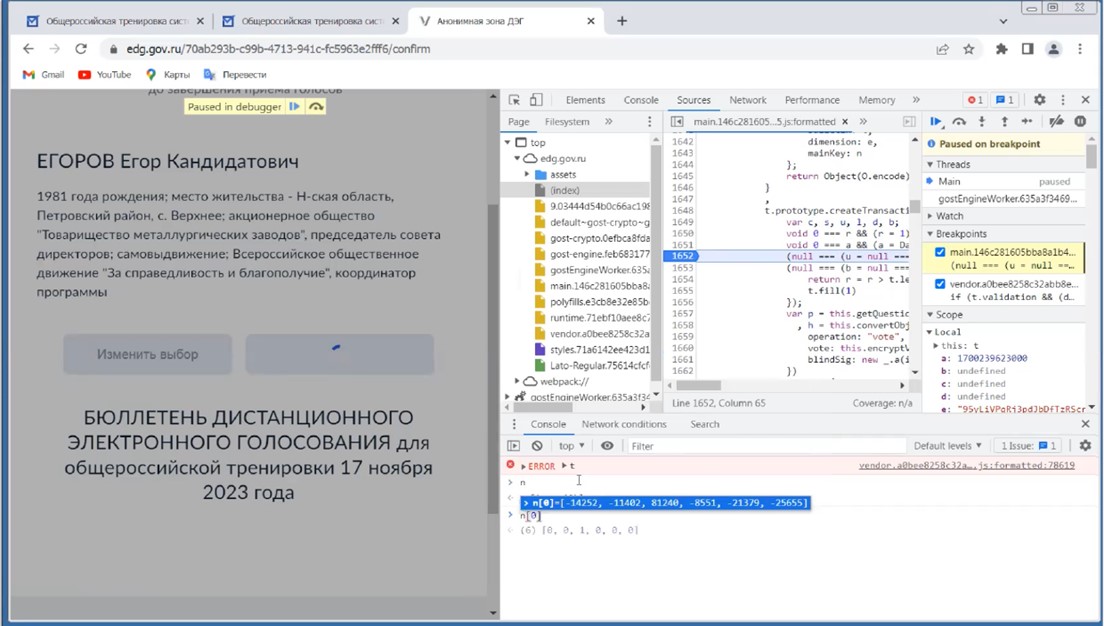This screenshot has height=626, width=1104.
Task: Deactivate breakpoints icon
Action: 1056,122
